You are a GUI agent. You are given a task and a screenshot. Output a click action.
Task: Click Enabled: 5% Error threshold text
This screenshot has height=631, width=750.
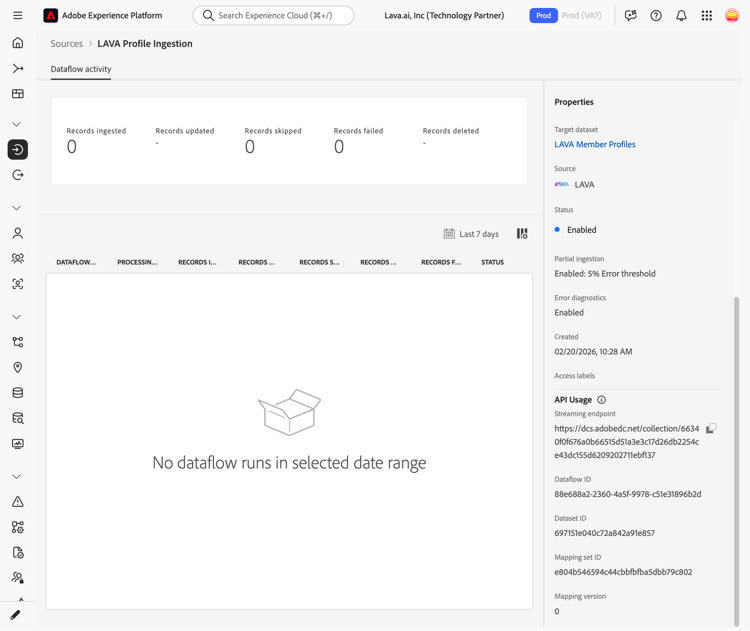(x=605, y=274)
